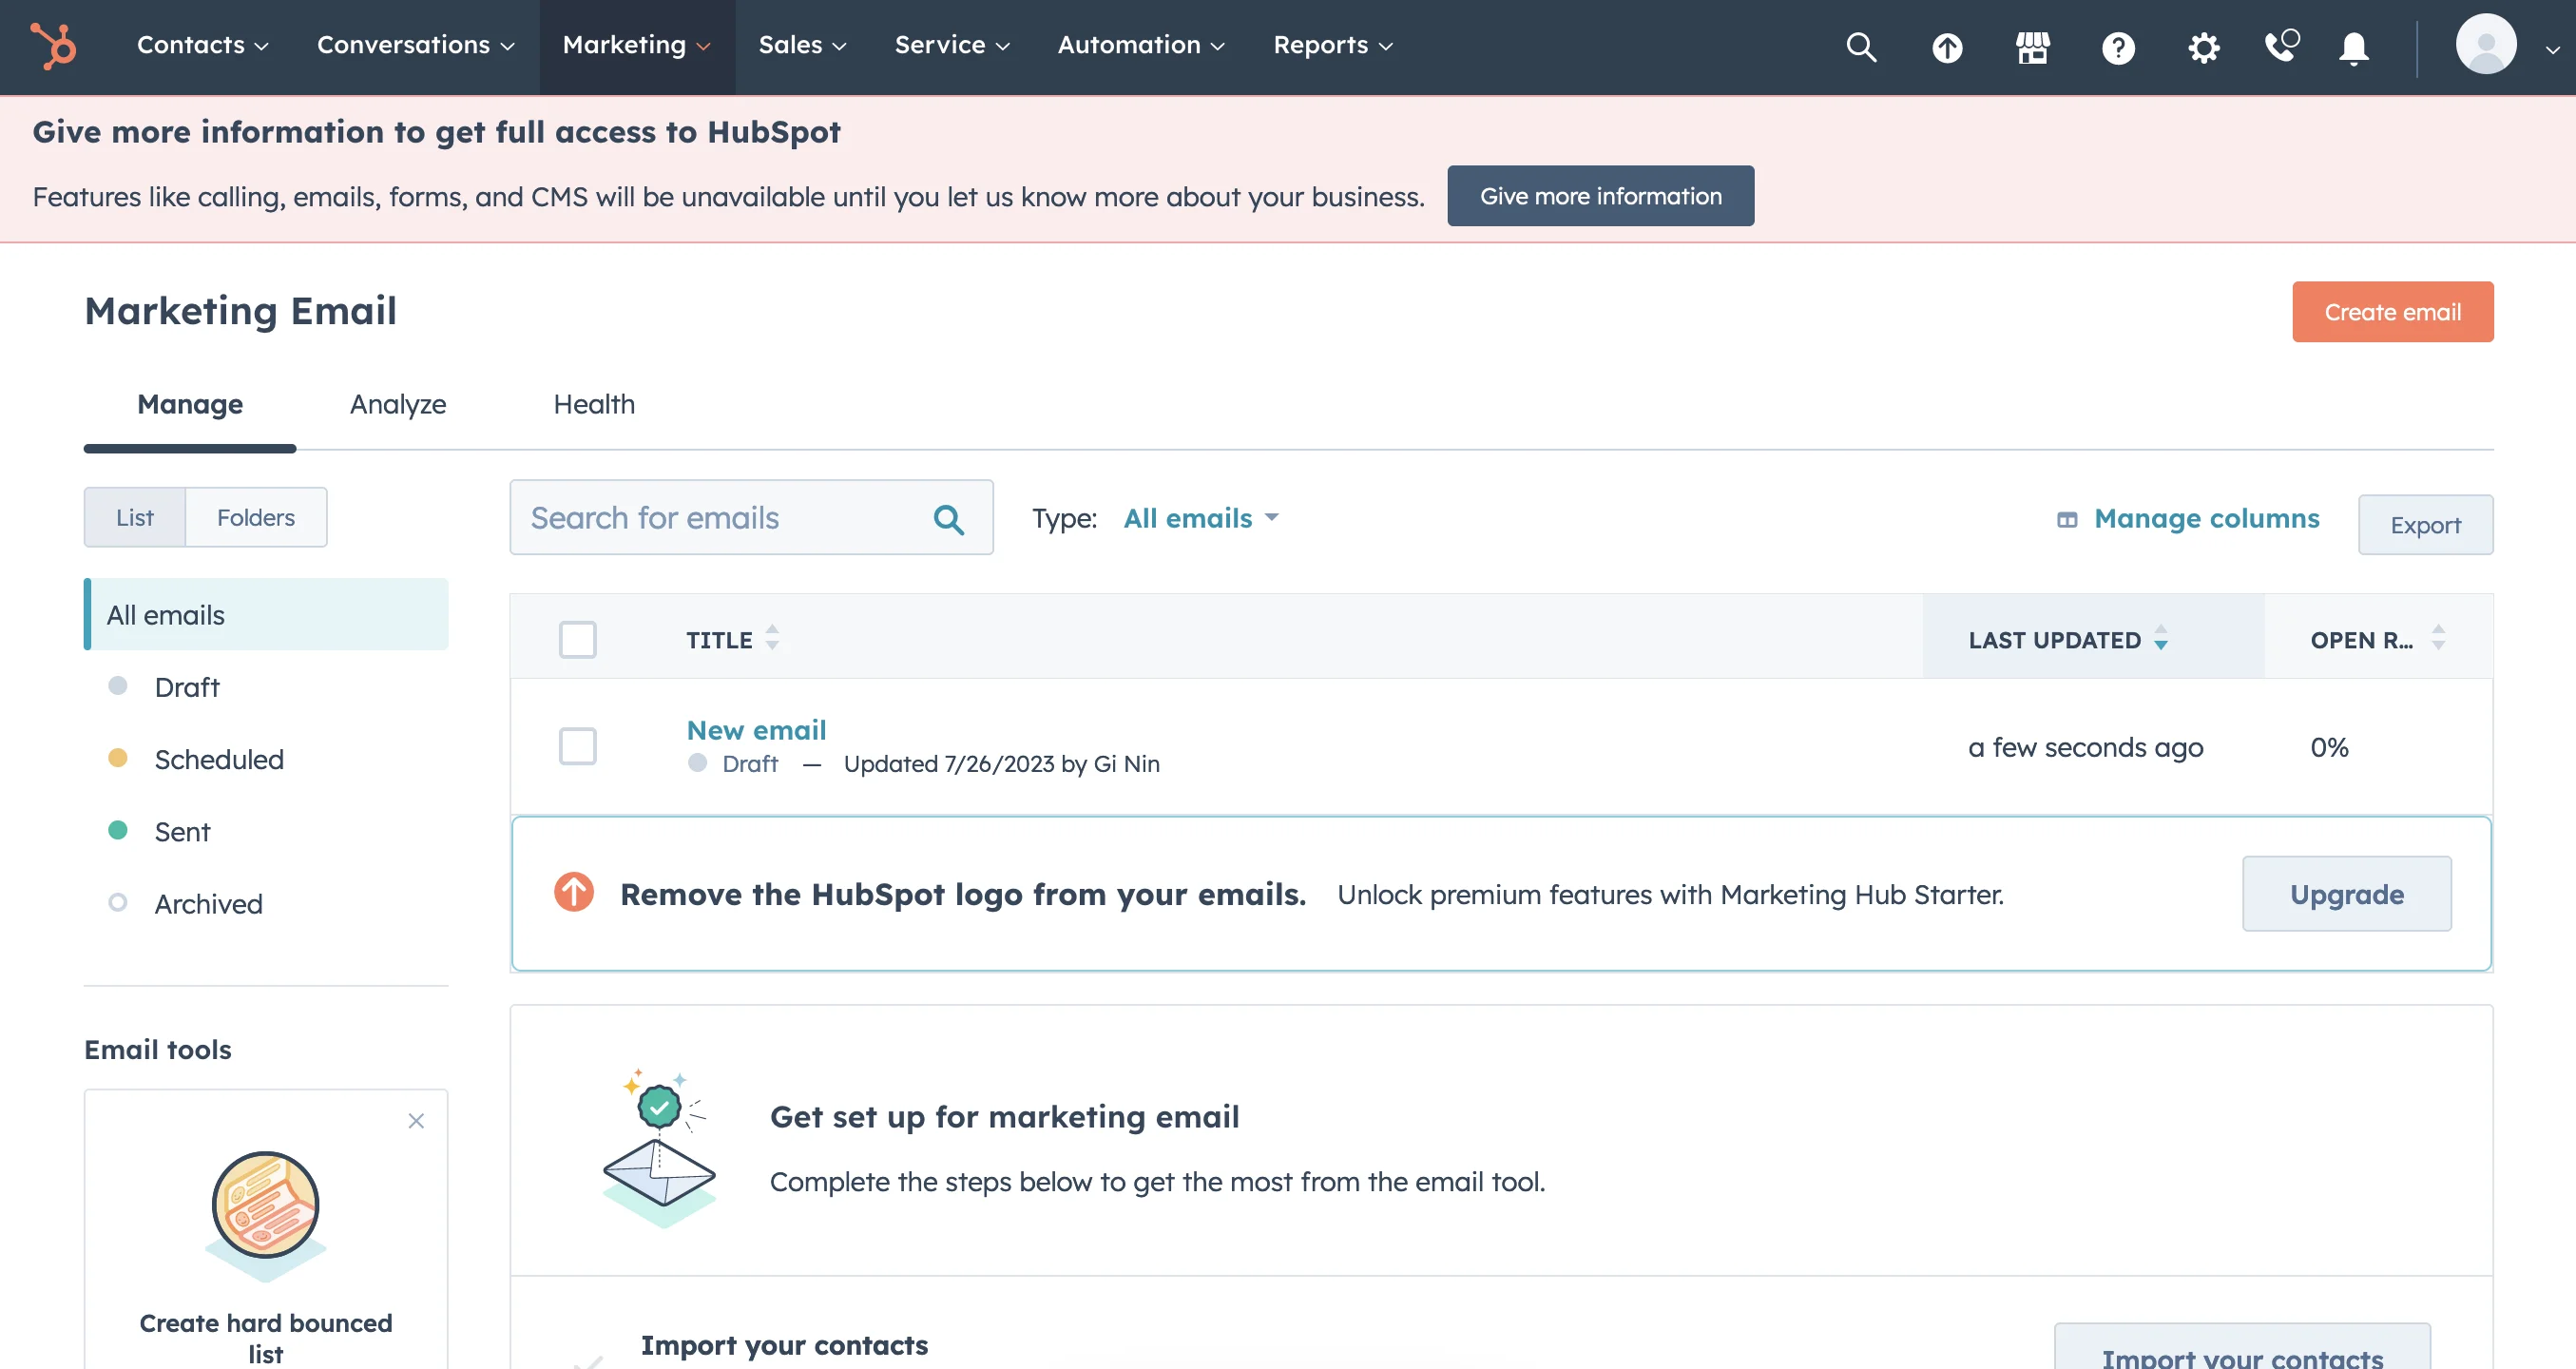Open the New email draft link

(756, 729)
